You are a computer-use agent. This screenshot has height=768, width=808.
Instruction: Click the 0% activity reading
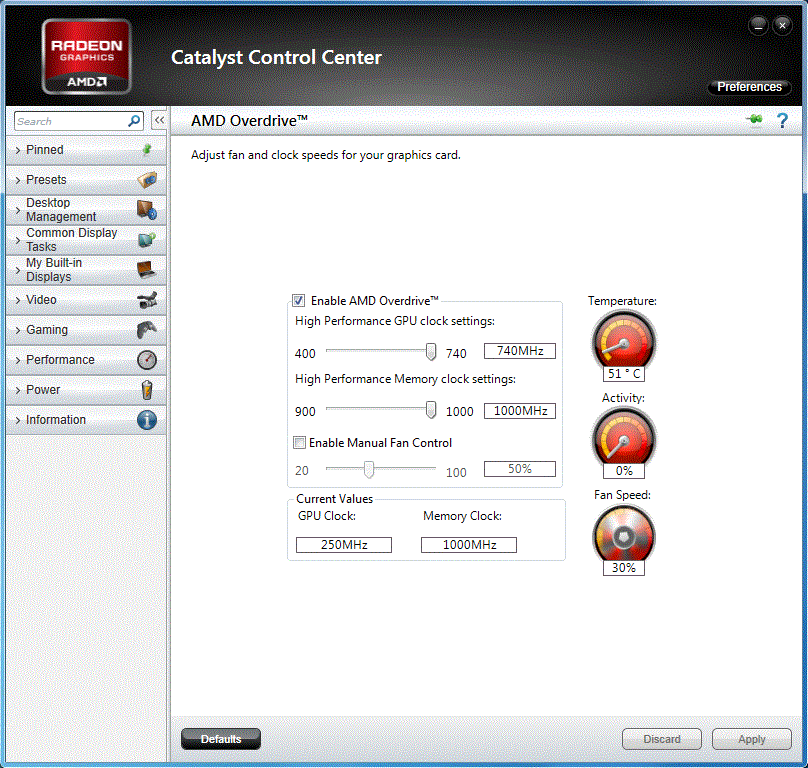(x=624, y=471)
